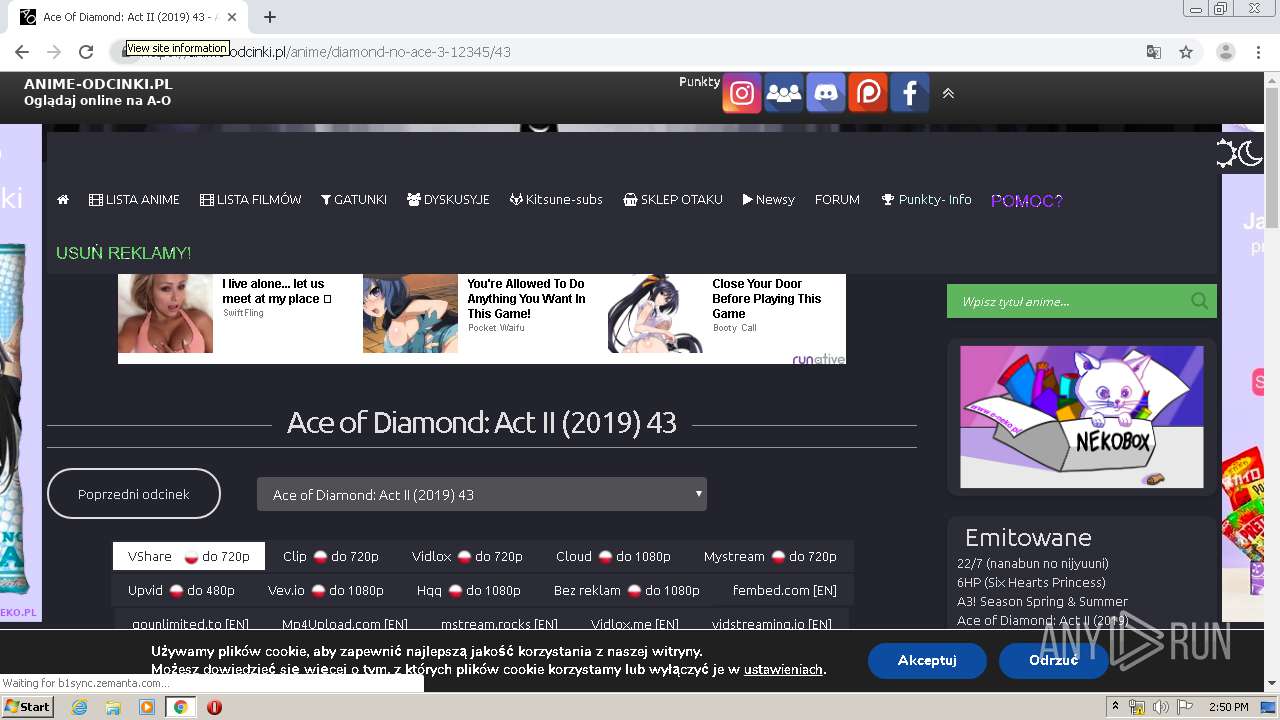Viewport: 1280px width, 720px height.
Task: Open Pocket Waifu ad thumbnail
Action: click(410, 313)
